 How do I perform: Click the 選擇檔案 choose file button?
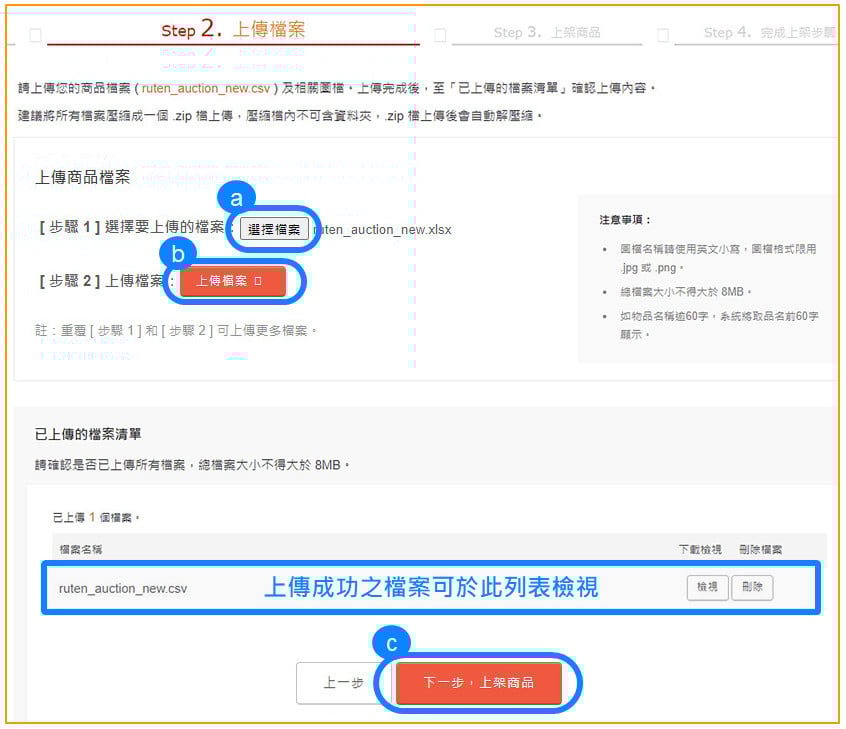coord(274,229)
